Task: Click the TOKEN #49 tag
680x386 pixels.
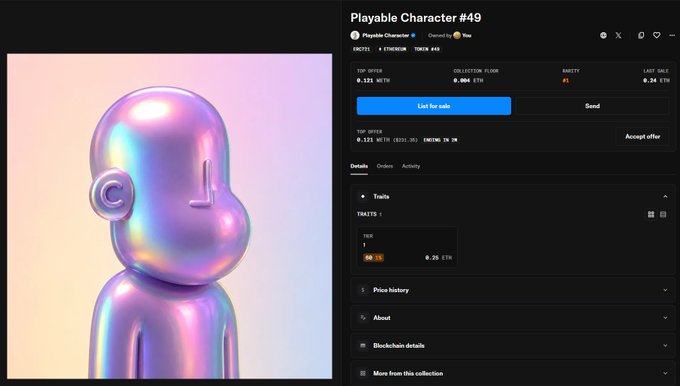Action: click(x=427, y=49)
